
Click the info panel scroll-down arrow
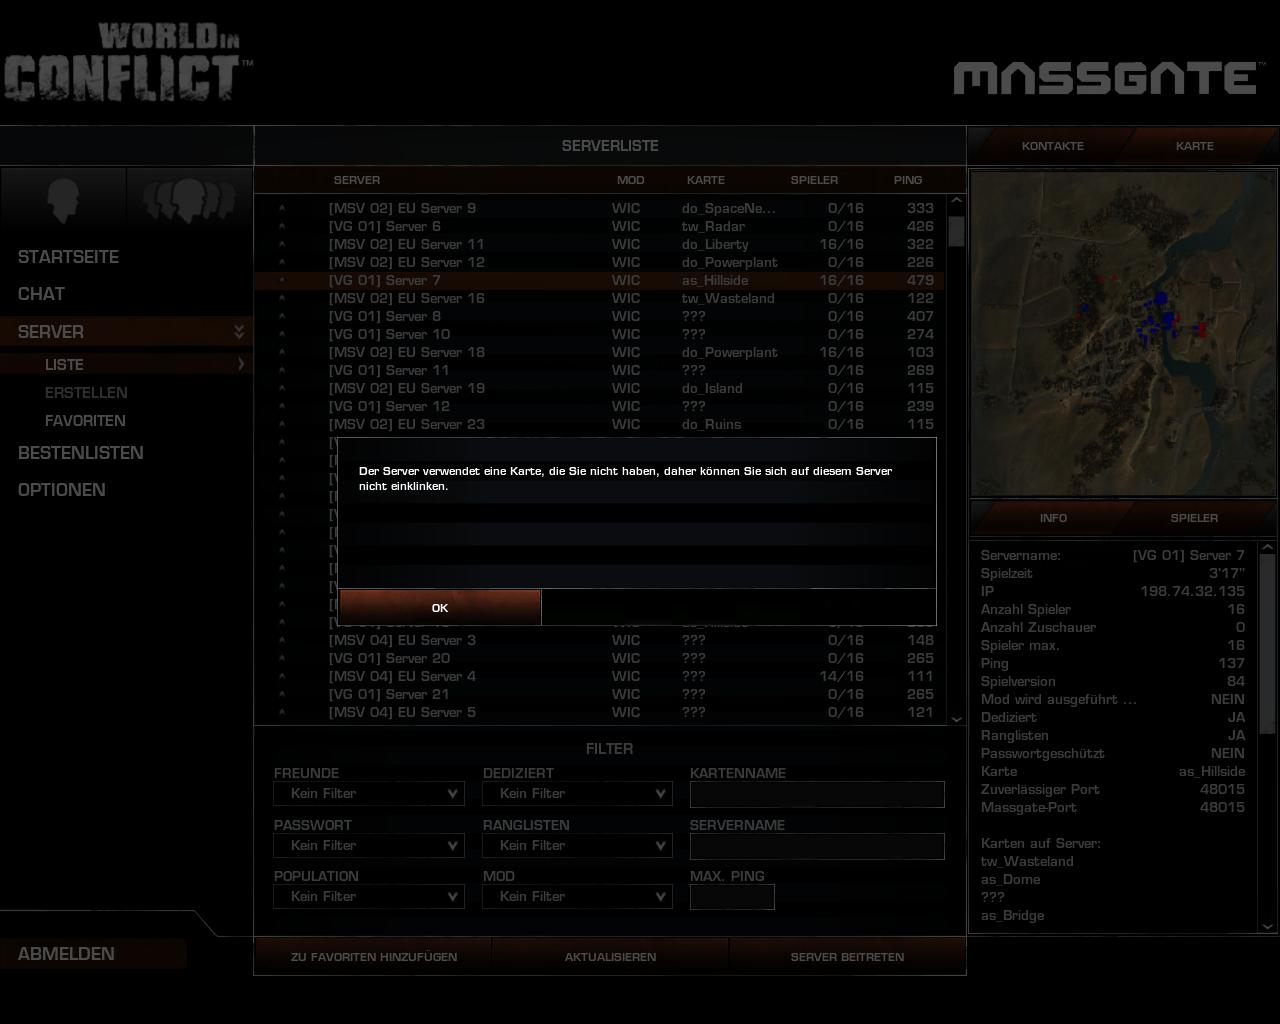(x=1268, y=926)
